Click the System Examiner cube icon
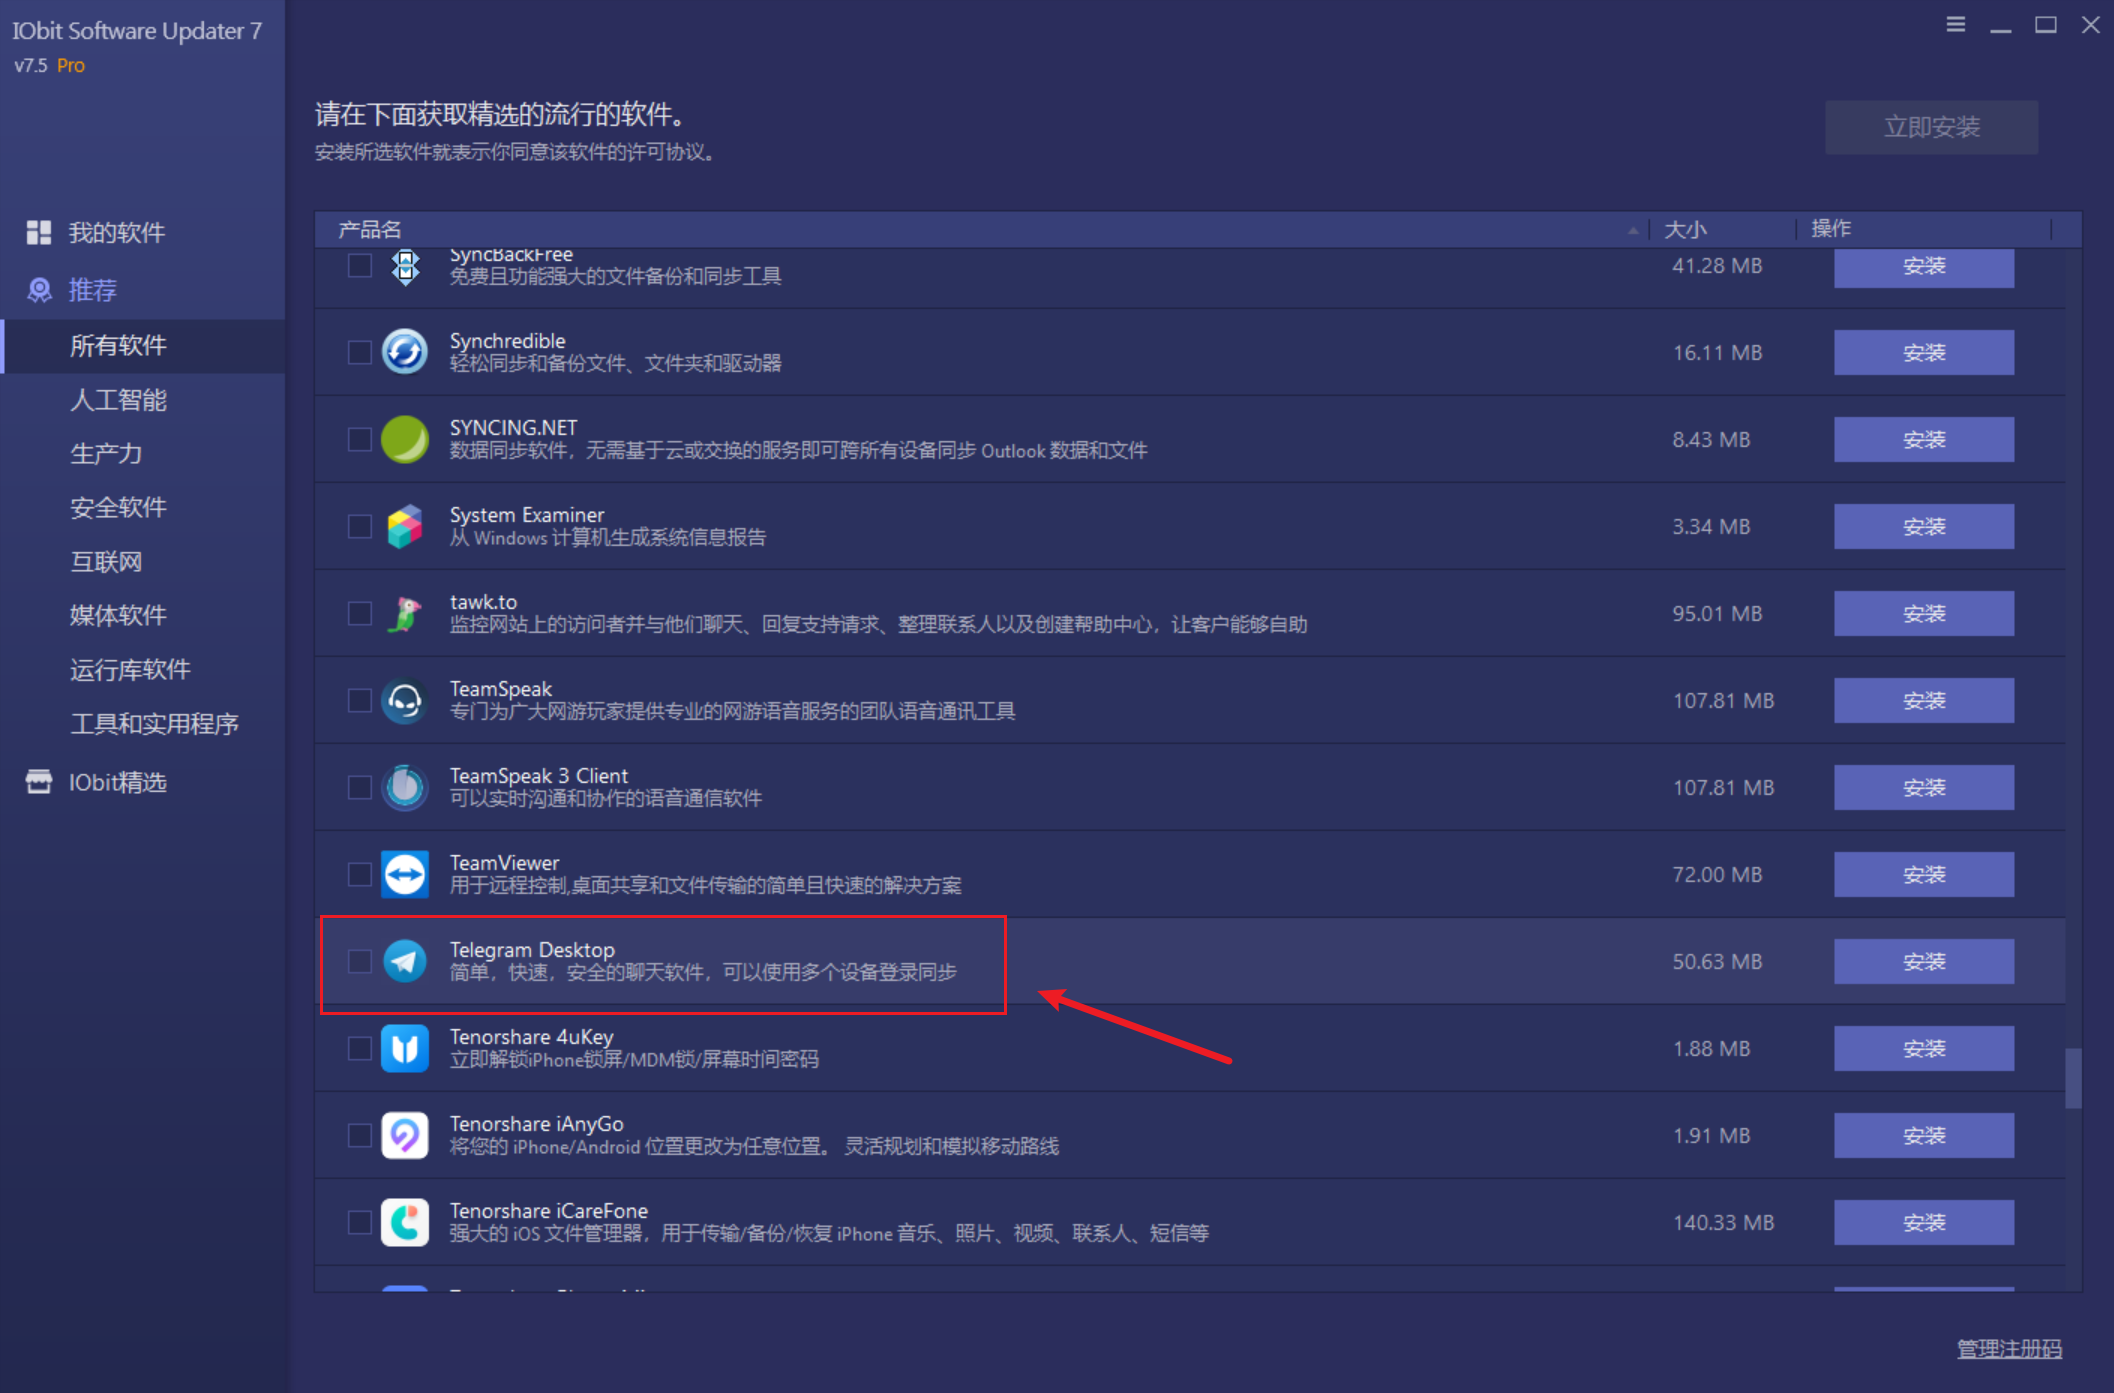 [405, 526]
